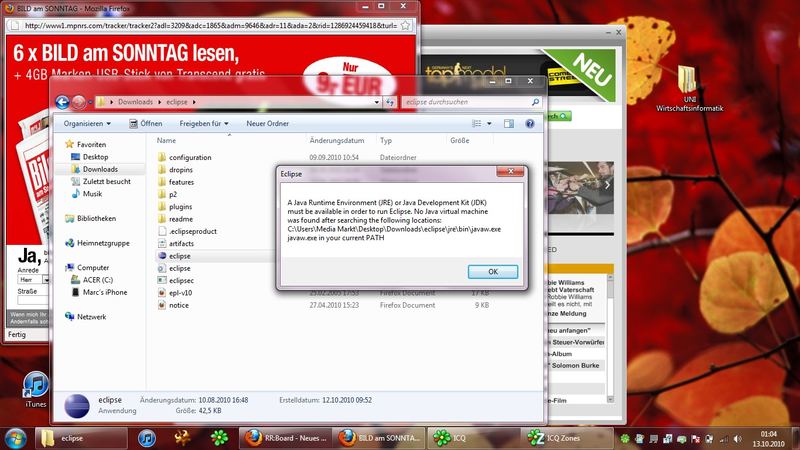Select the artifacts file

click(x=181, y=243)
